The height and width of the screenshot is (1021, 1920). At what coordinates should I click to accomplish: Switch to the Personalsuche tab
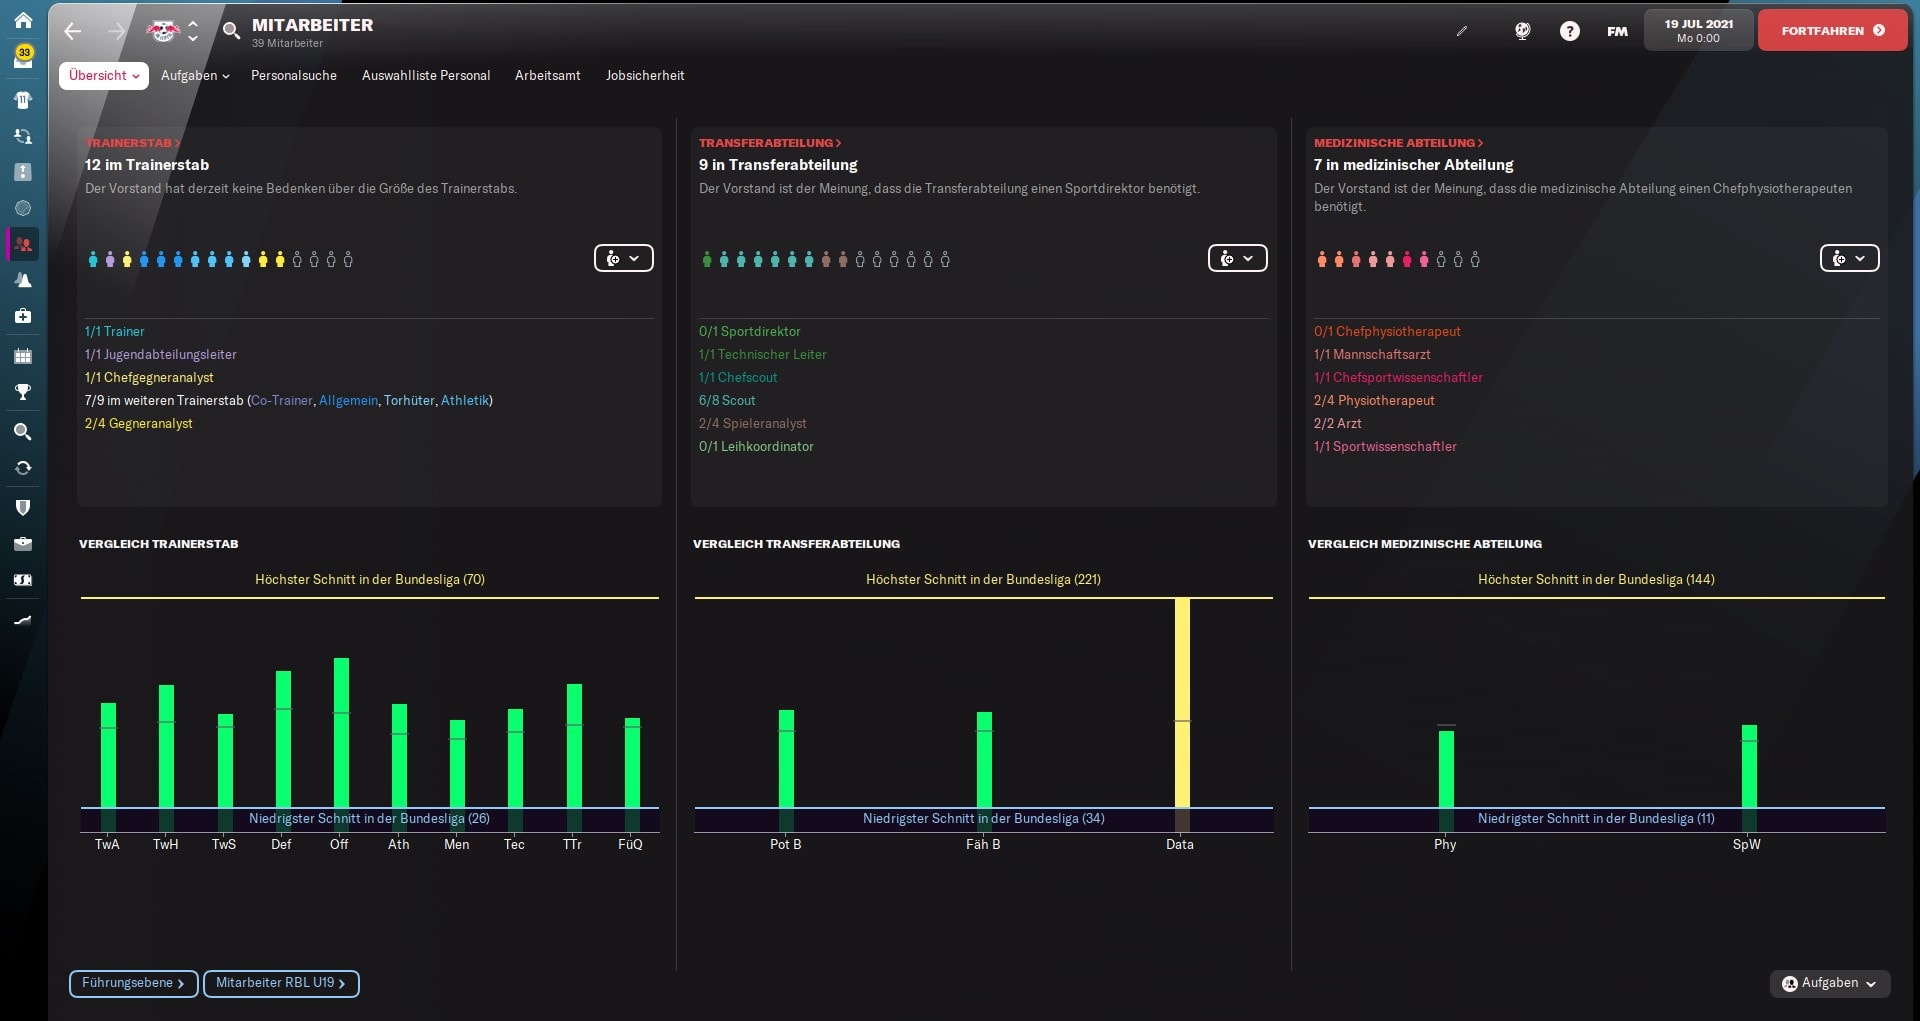point(293,76)
